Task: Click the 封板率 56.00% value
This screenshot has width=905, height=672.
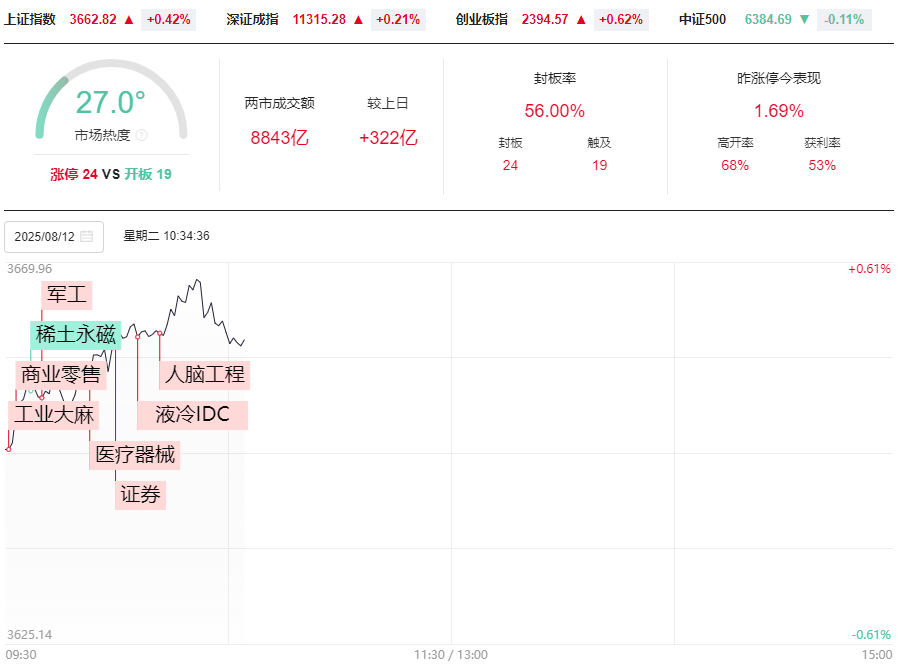Action: 554,111
